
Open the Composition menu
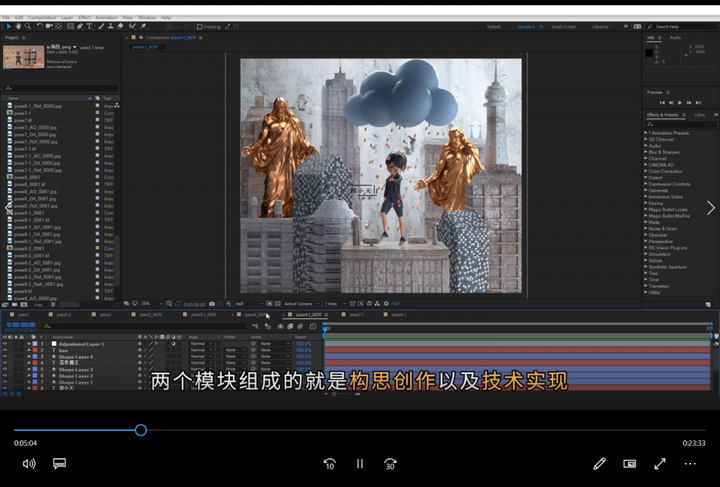click(42, 17)
